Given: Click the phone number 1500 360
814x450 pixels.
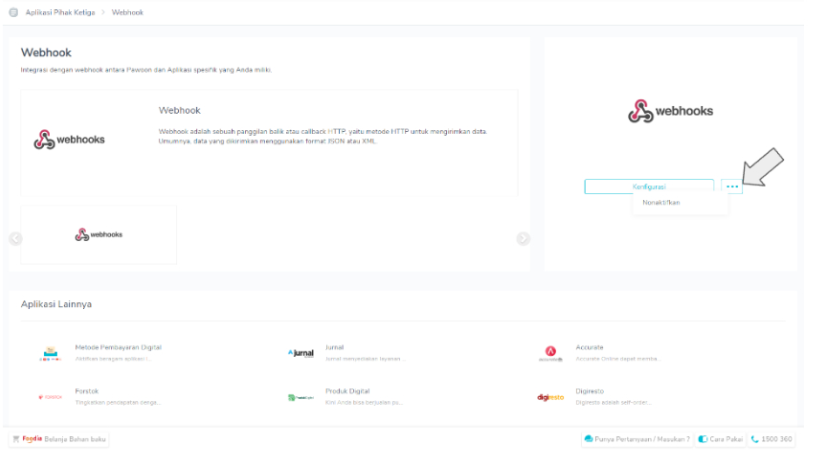Looking at the screenshot, I should (777, 439).
